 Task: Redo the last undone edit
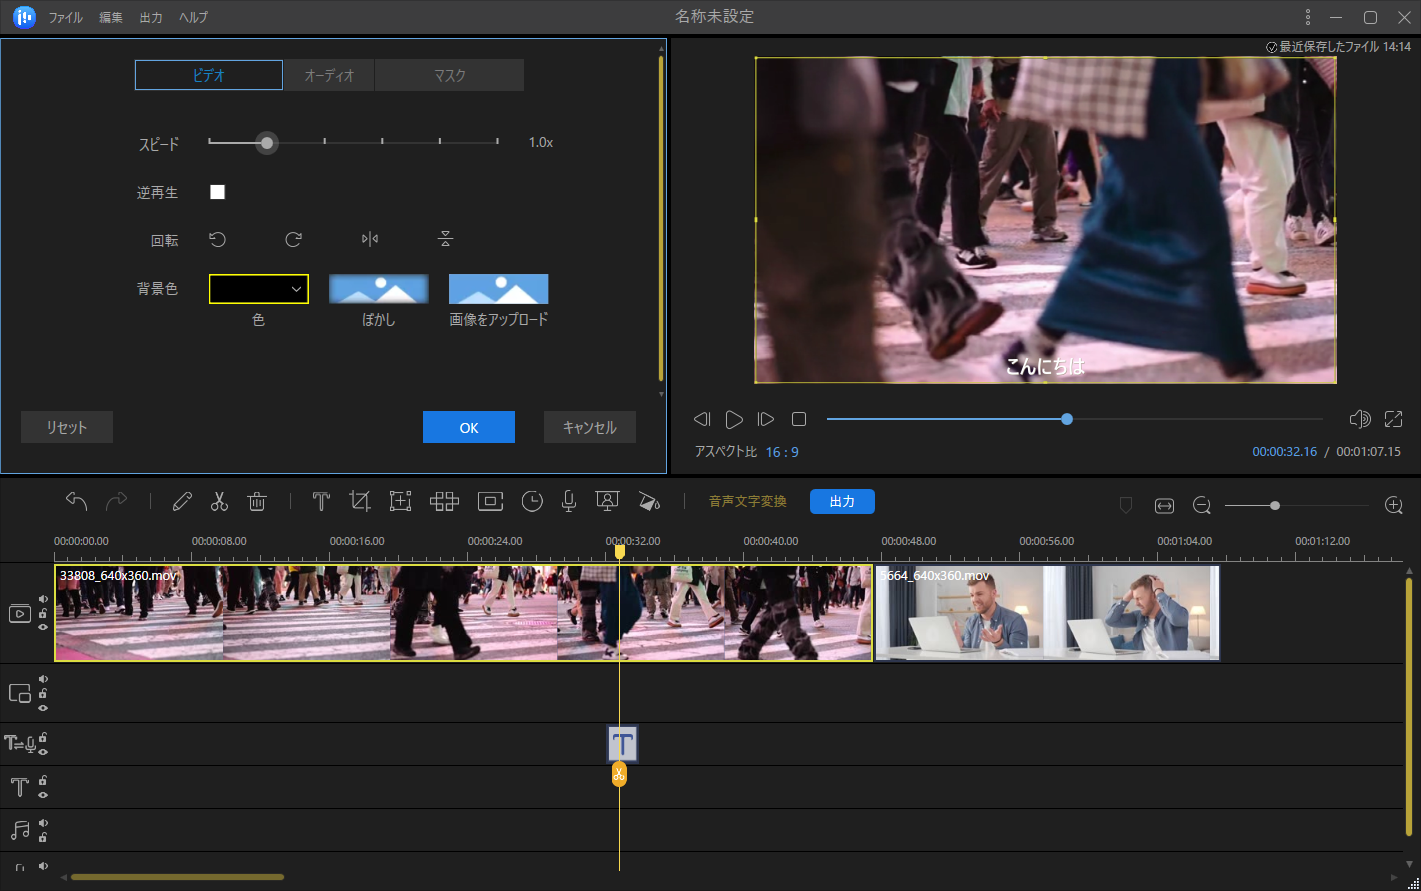click(117, 501)
